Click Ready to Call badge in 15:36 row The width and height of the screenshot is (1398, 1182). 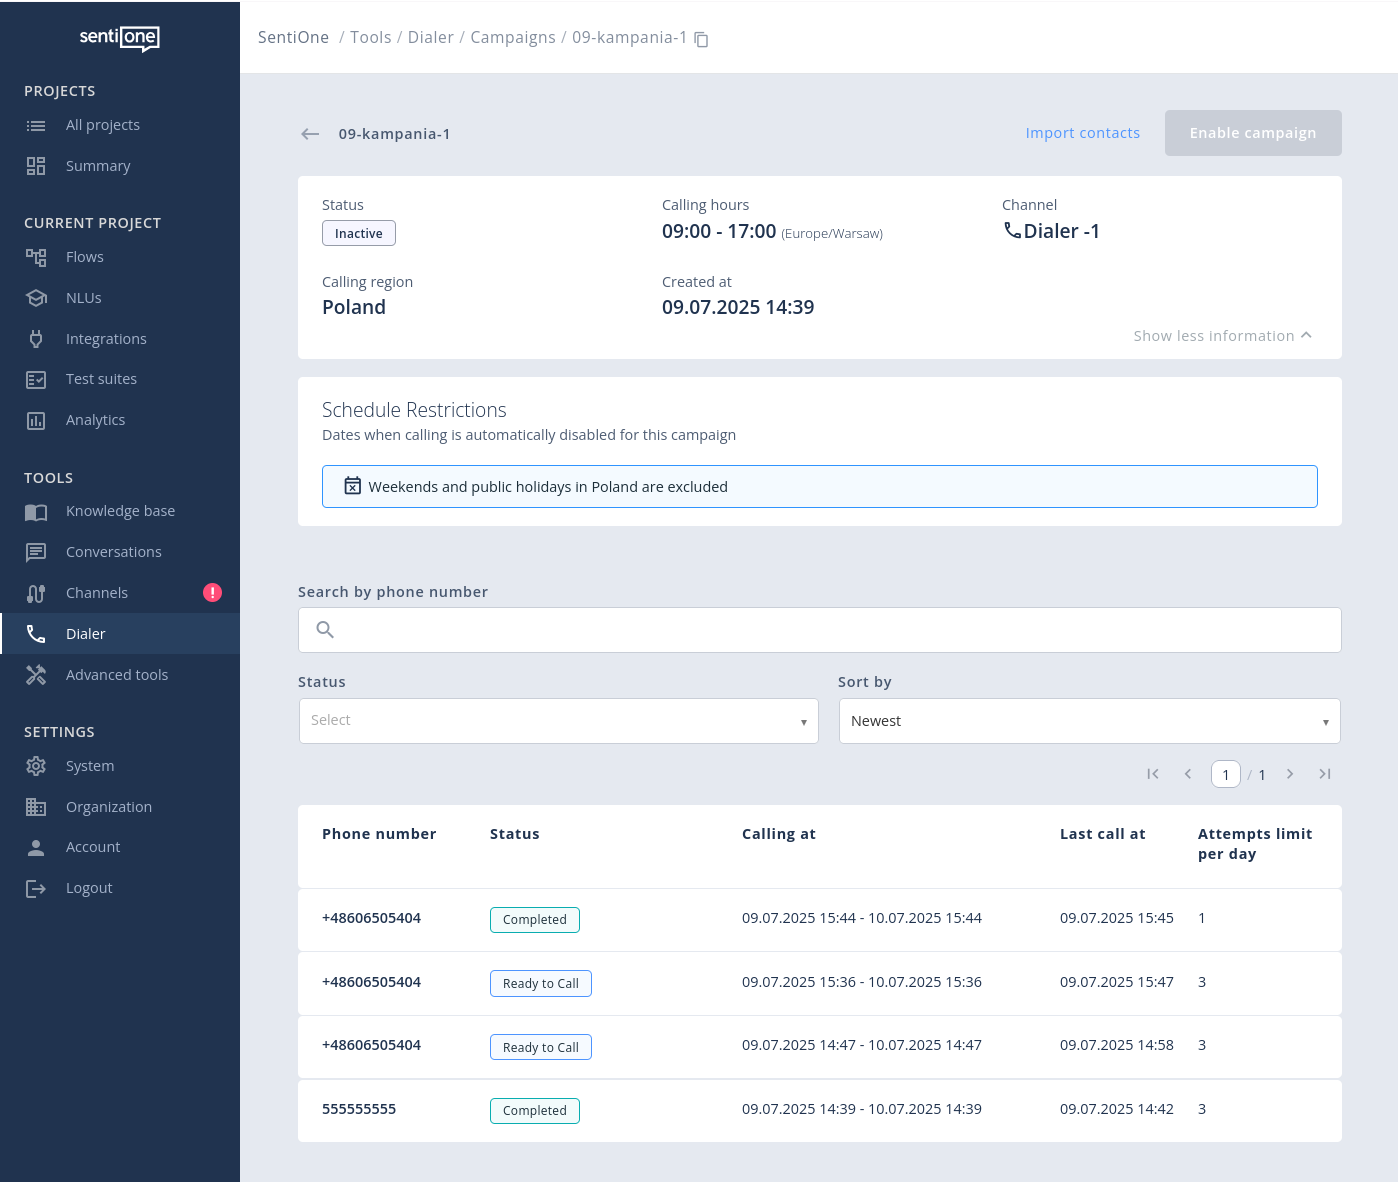coord(541,983)
